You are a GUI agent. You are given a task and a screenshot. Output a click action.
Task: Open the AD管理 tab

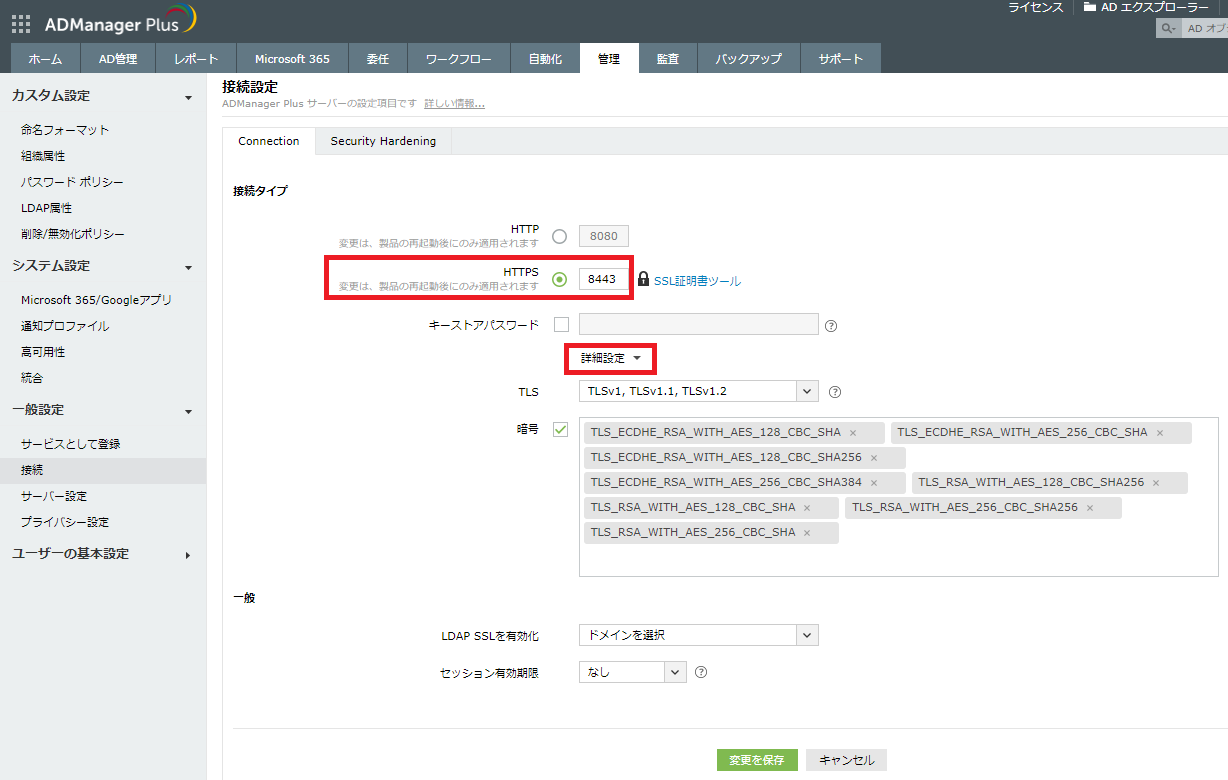point(118,59)
